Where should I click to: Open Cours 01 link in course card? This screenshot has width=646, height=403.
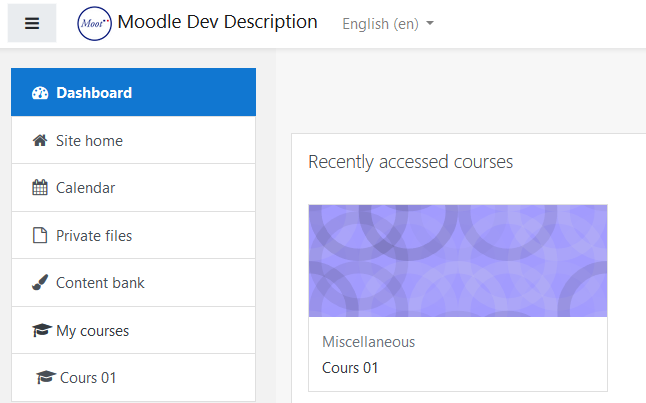pos(350,368)
